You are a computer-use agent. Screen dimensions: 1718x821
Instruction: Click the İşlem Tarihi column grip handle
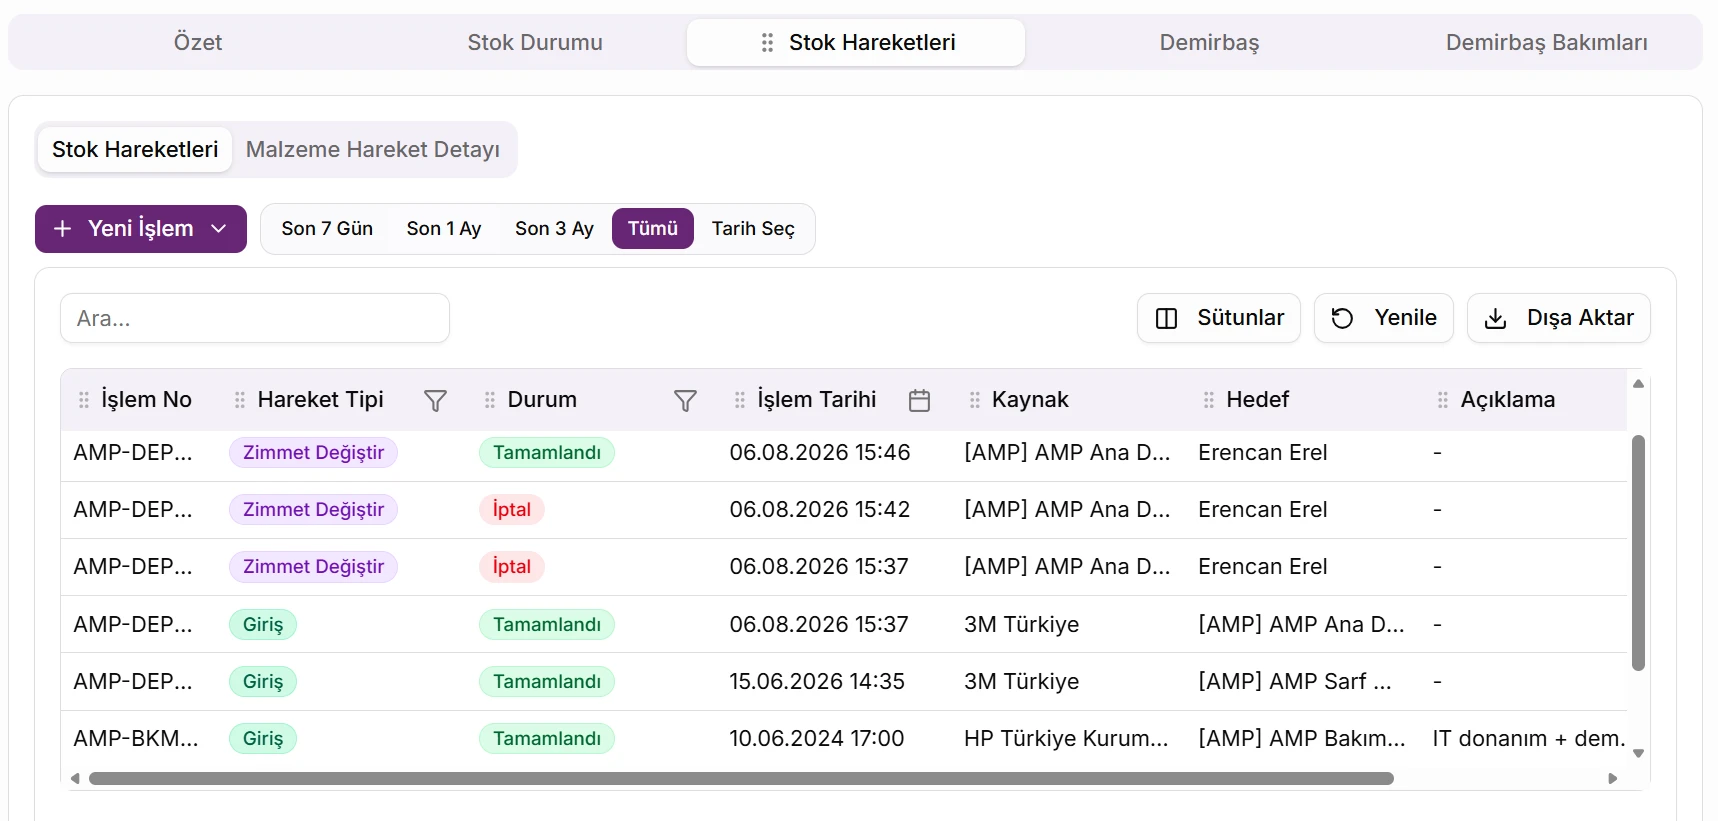(740, 400)
